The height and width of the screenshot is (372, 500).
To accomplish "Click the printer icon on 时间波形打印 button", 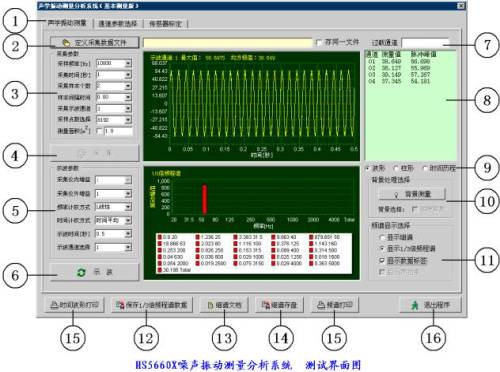I will coord(54,305).
